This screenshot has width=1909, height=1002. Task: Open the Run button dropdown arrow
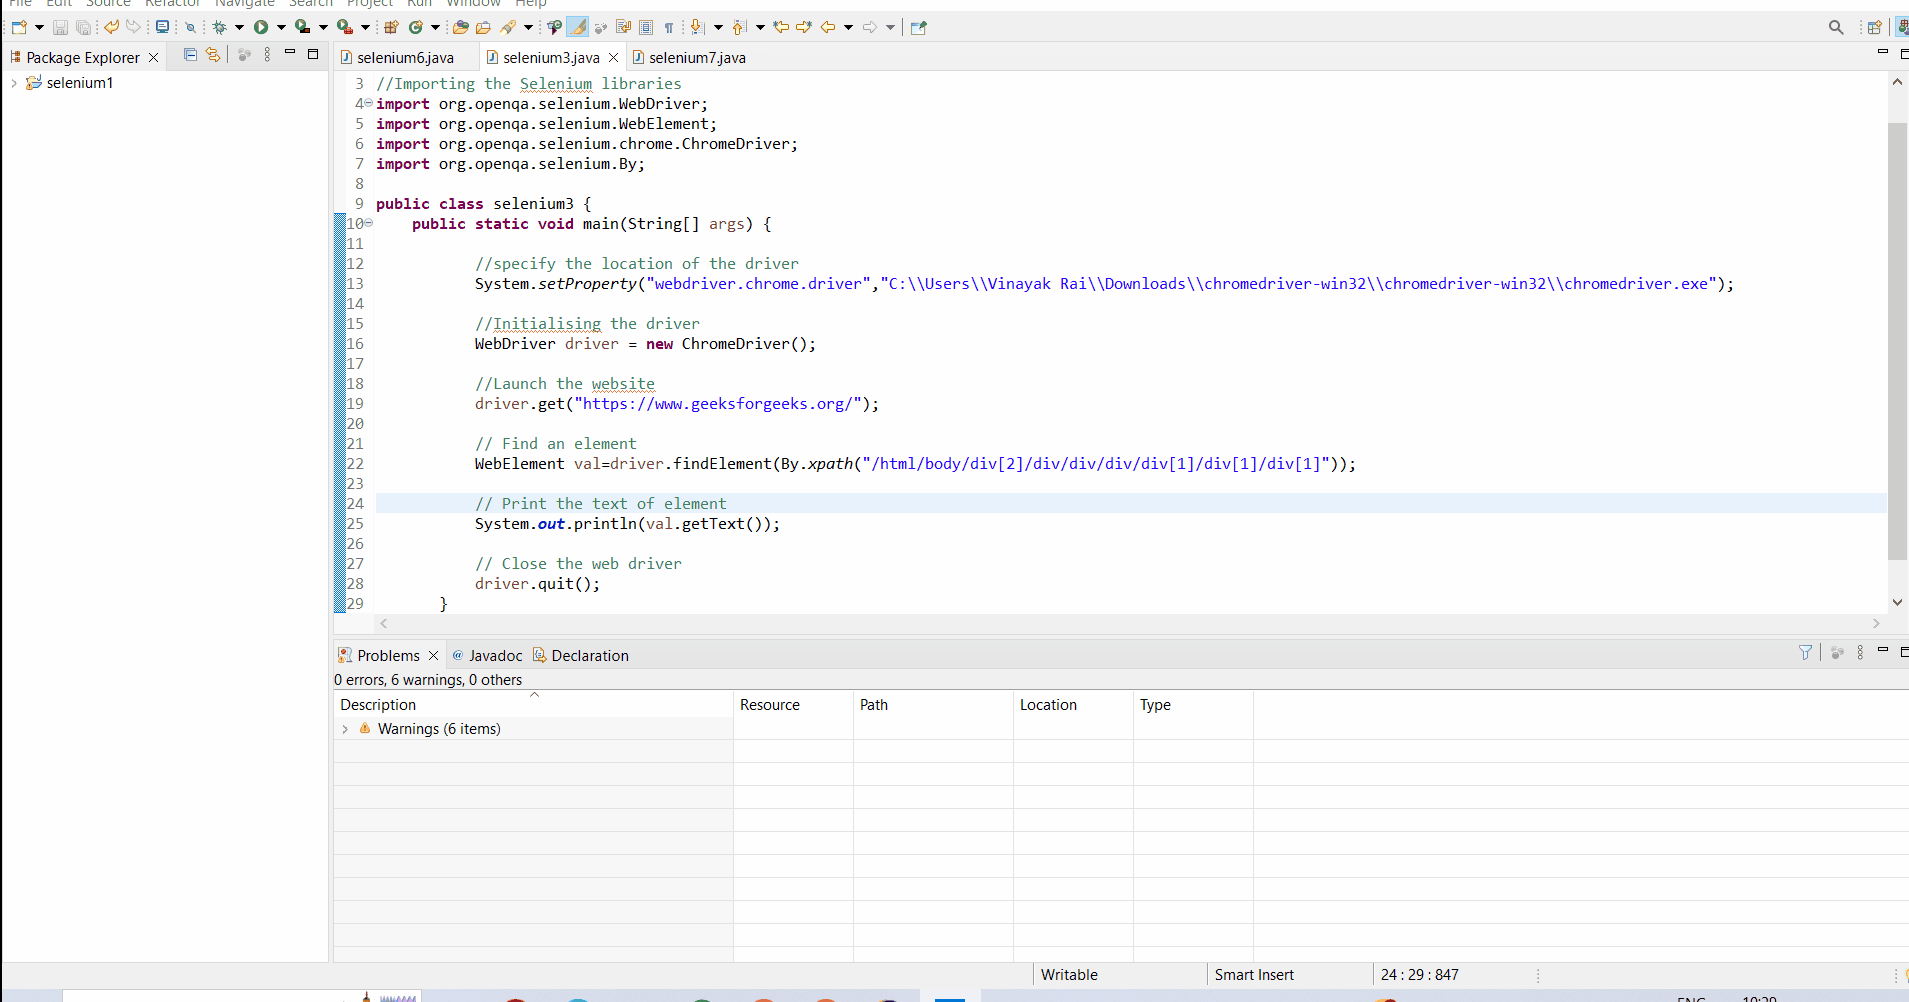point(281,27)
